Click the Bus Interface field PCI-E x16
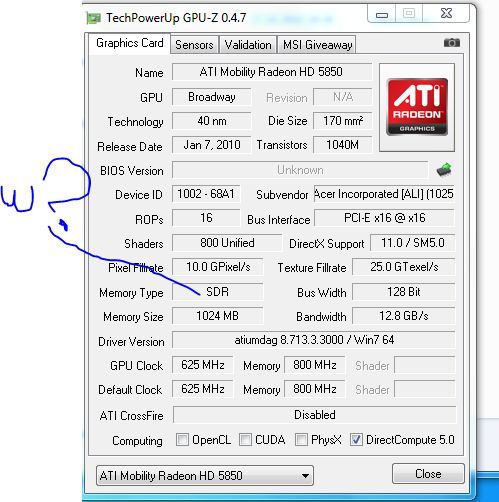The width and height of the screenshot is (499, 502). point(384,218)
